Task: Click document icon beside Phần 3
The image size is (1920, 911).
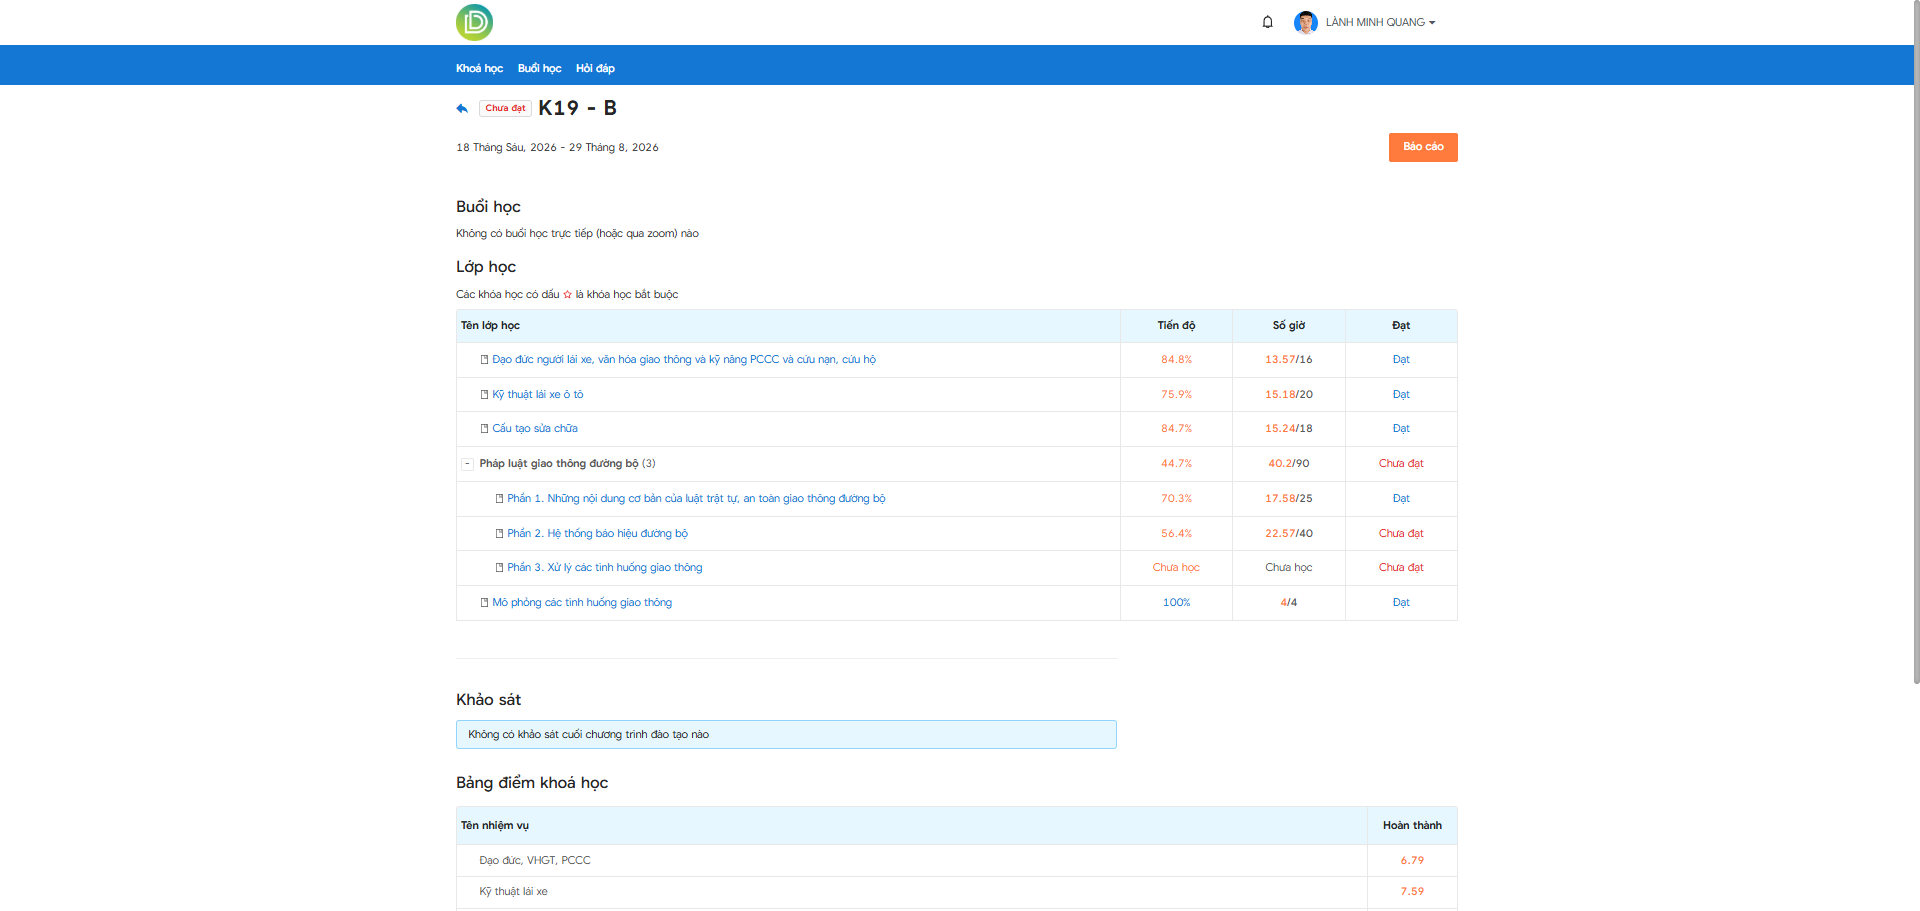Action: 500,568
